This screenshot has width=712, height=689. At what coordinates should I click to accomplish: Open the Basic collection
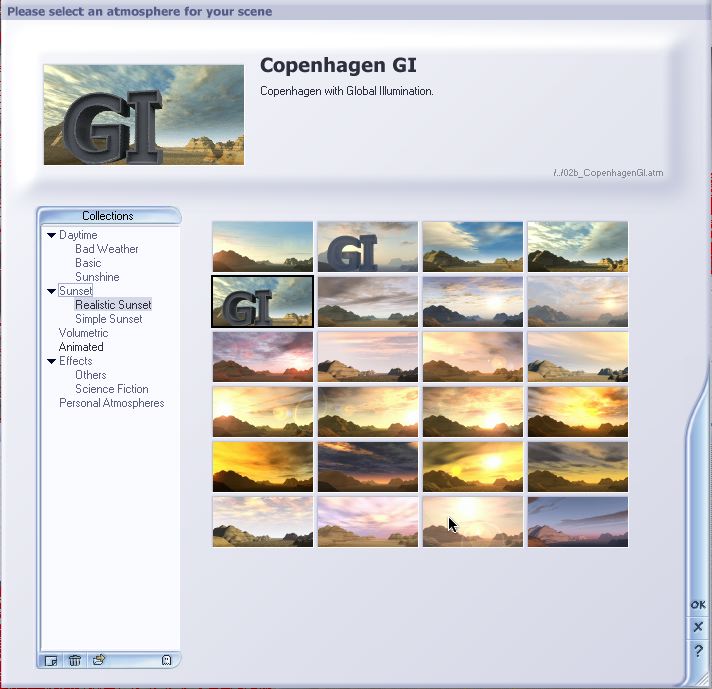tap(88, 263)
